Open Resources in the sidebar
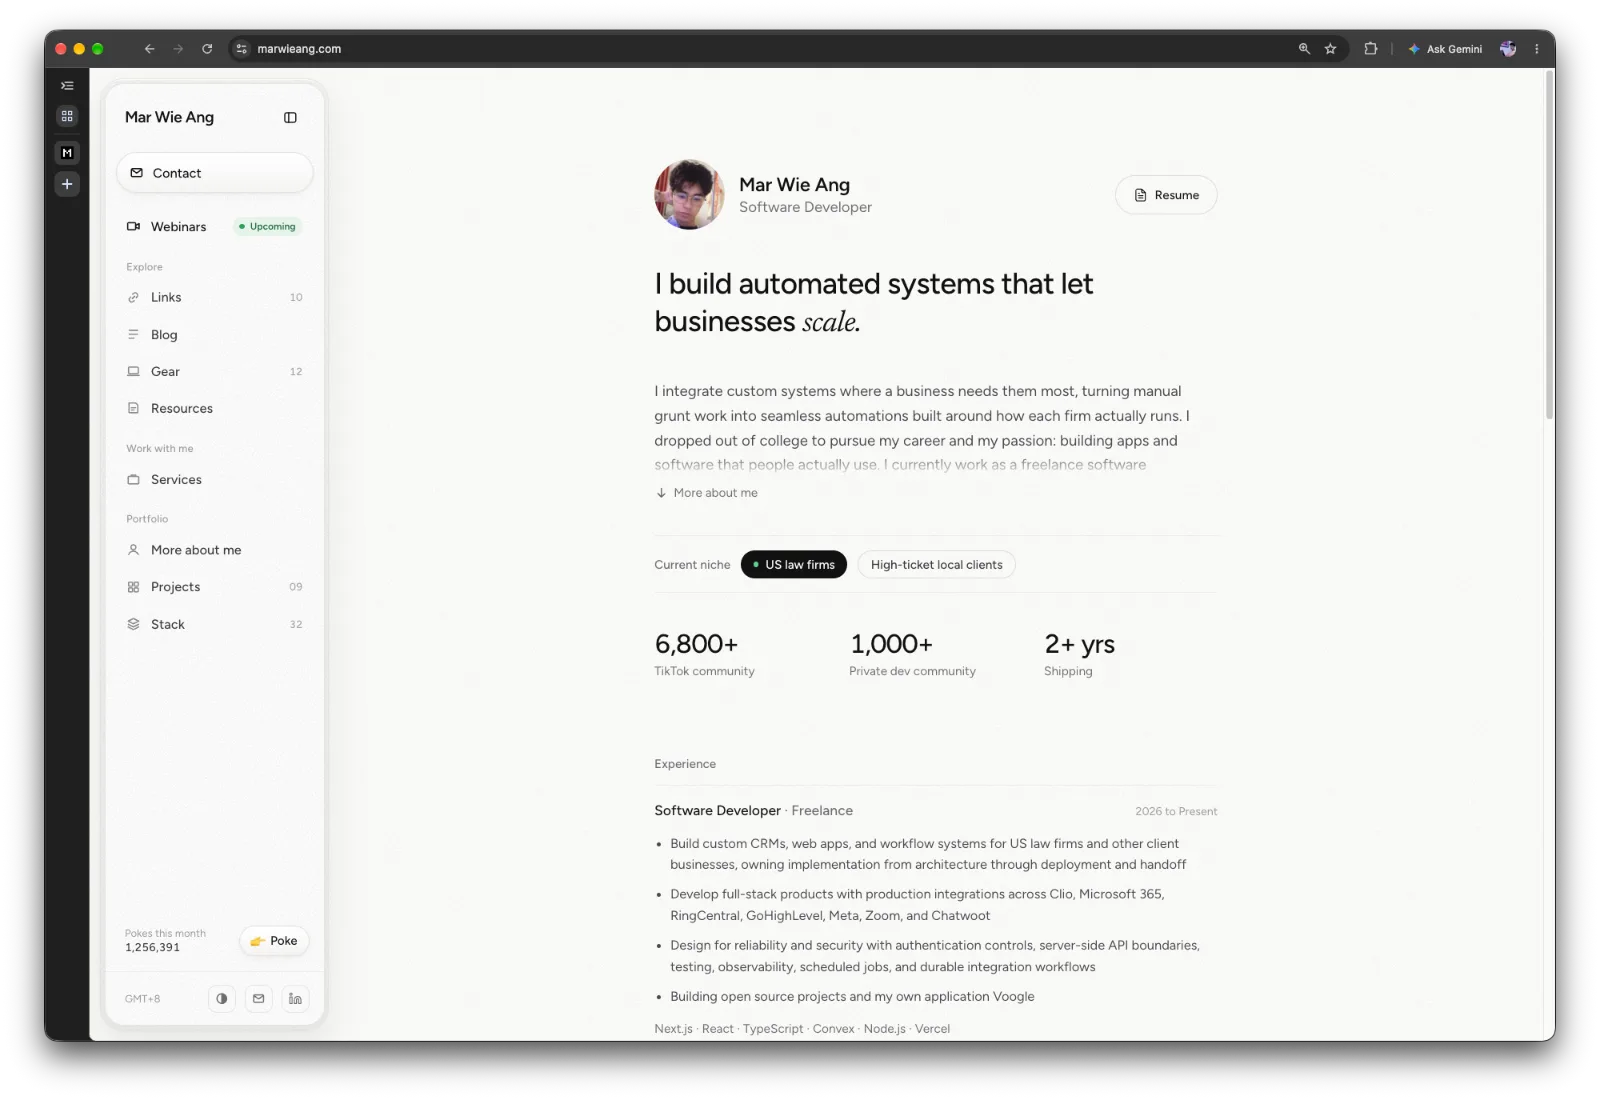1600x1100 pixels. tap(215, 408)
